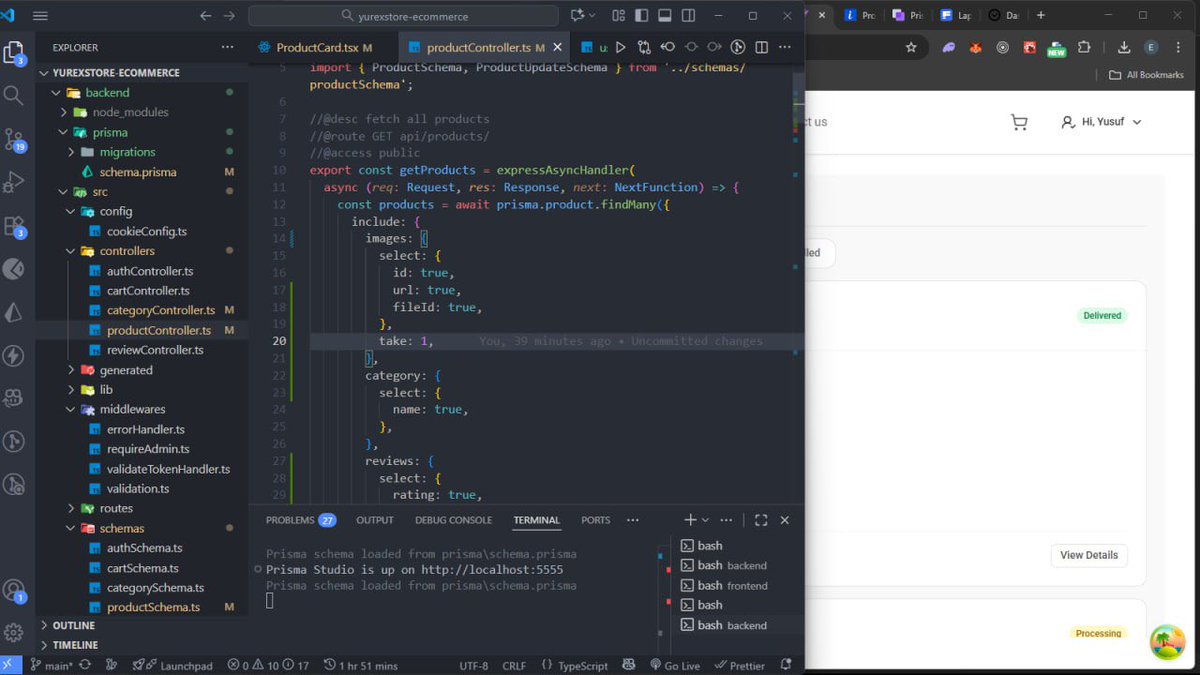
Task: Select the bash frontend terminal
Action: pyautogui.click(x=724, y=585)
